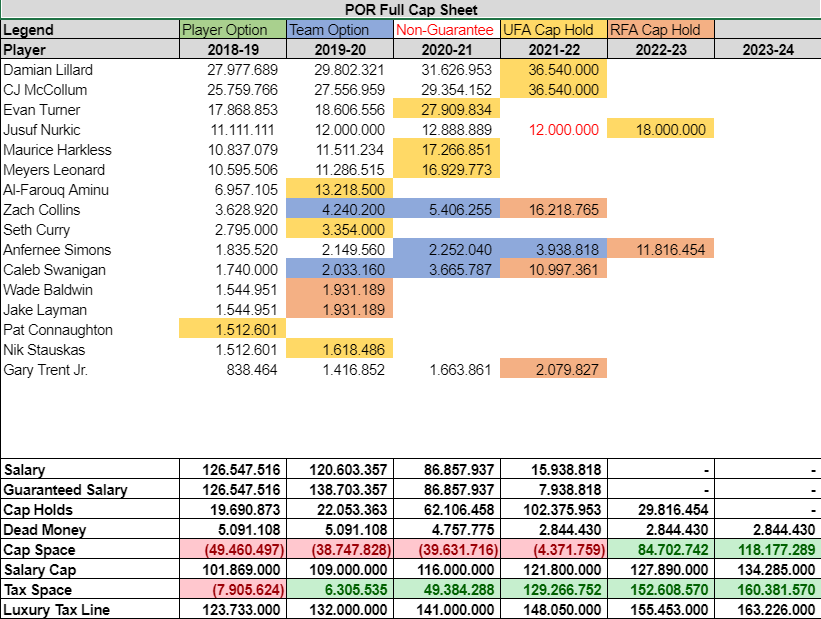Select Pat Connaughton's highlighted 2018-19 salary

coord(231,330)
